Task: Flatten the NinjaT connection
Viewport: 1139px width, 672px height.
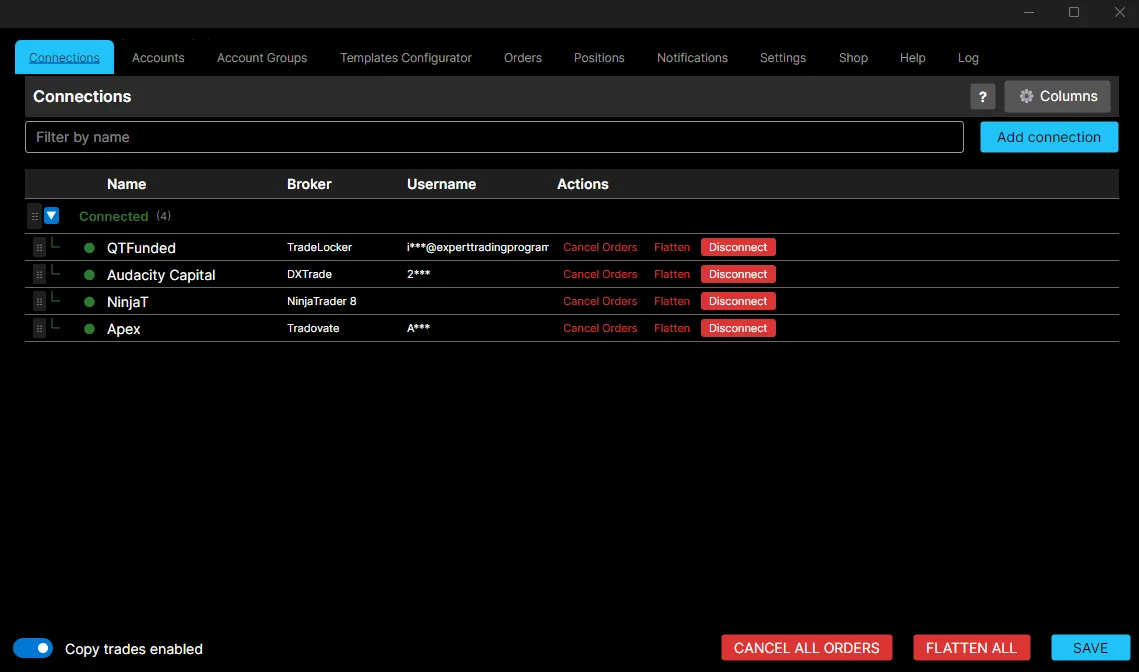Action: pos(671,301)
